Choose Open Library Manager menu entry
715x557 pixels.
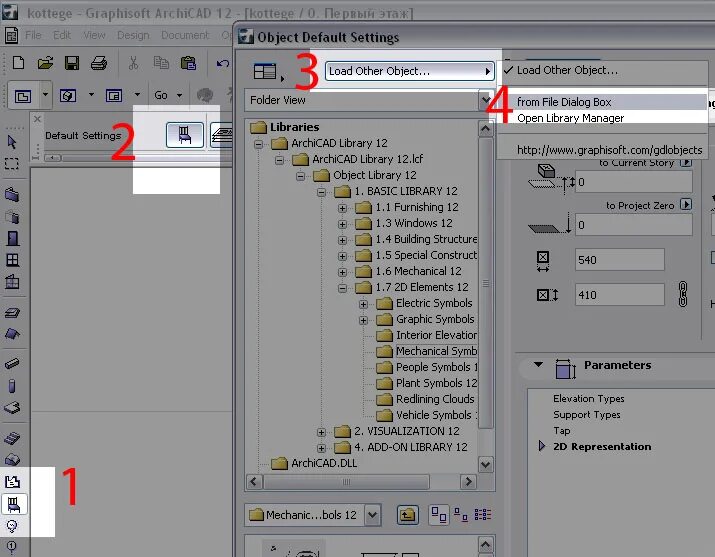(602, 118)
